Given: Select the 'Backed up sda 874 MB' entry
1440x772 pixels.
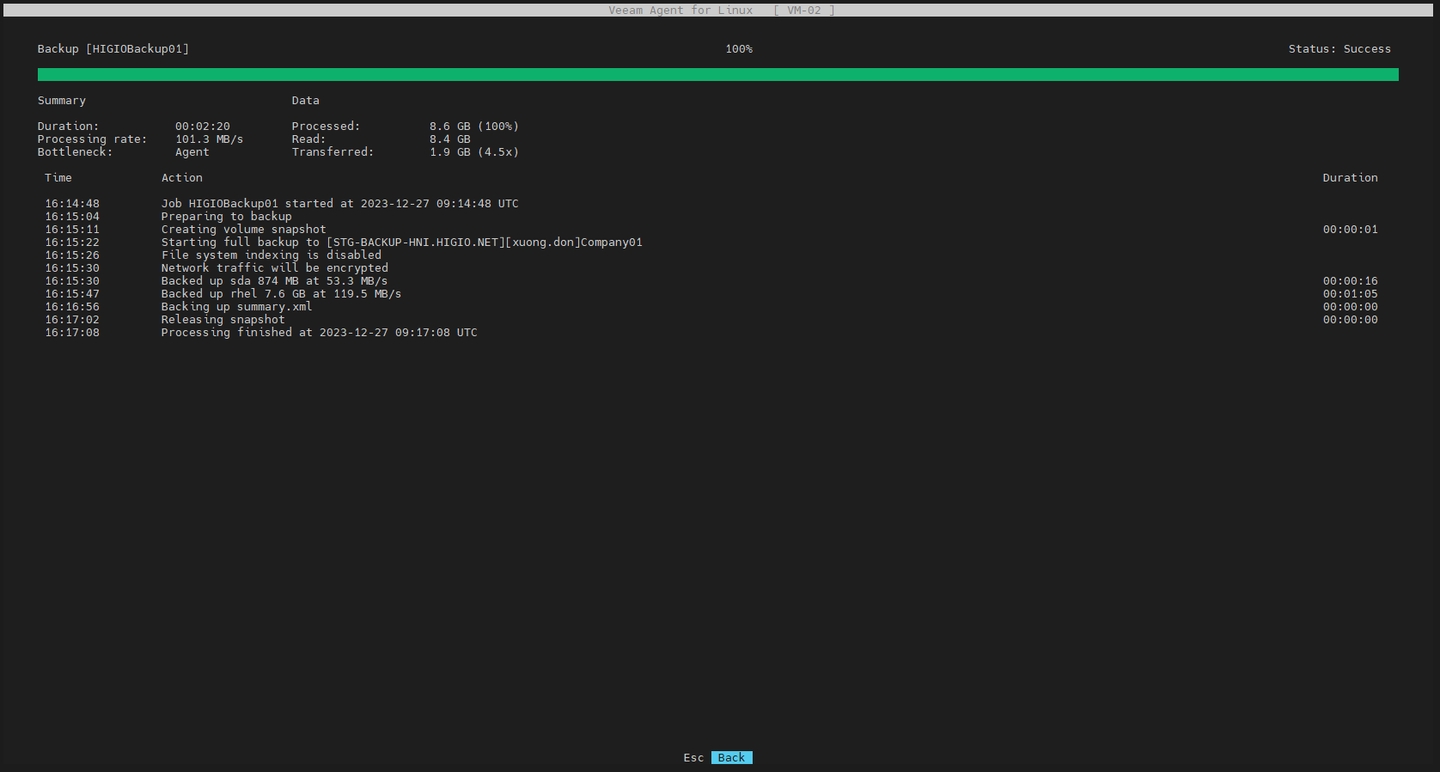Looking at the screenshot, I should [274, 282].
